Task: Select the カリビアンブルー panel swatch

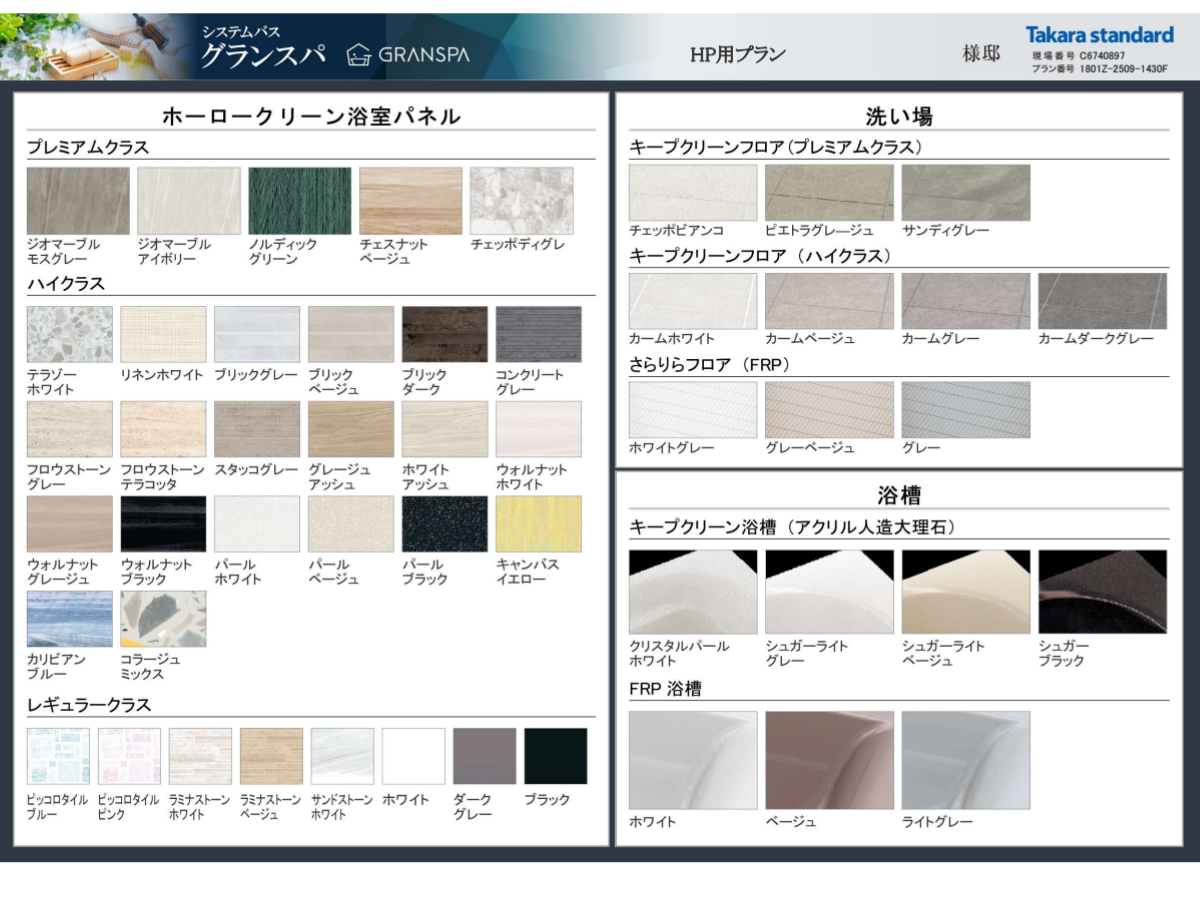Action: point(69,618)
